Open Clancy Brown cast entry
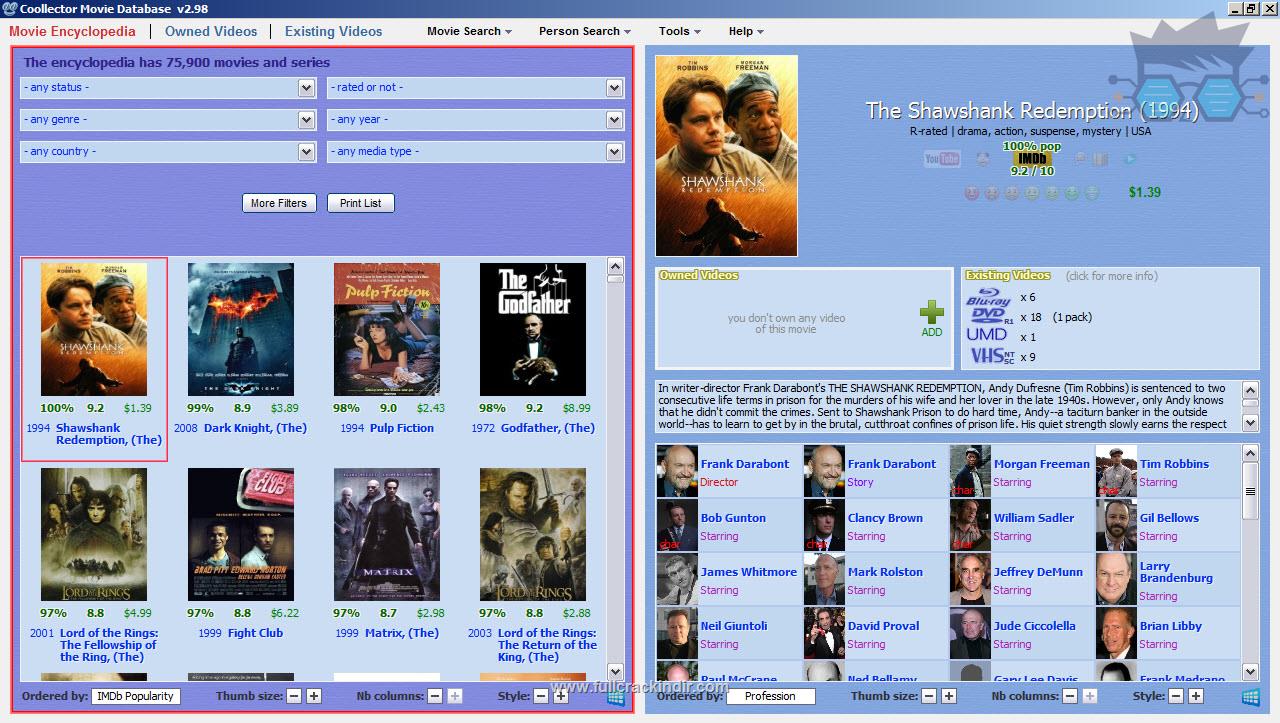 pyautogui.click(x=874, y=526)
